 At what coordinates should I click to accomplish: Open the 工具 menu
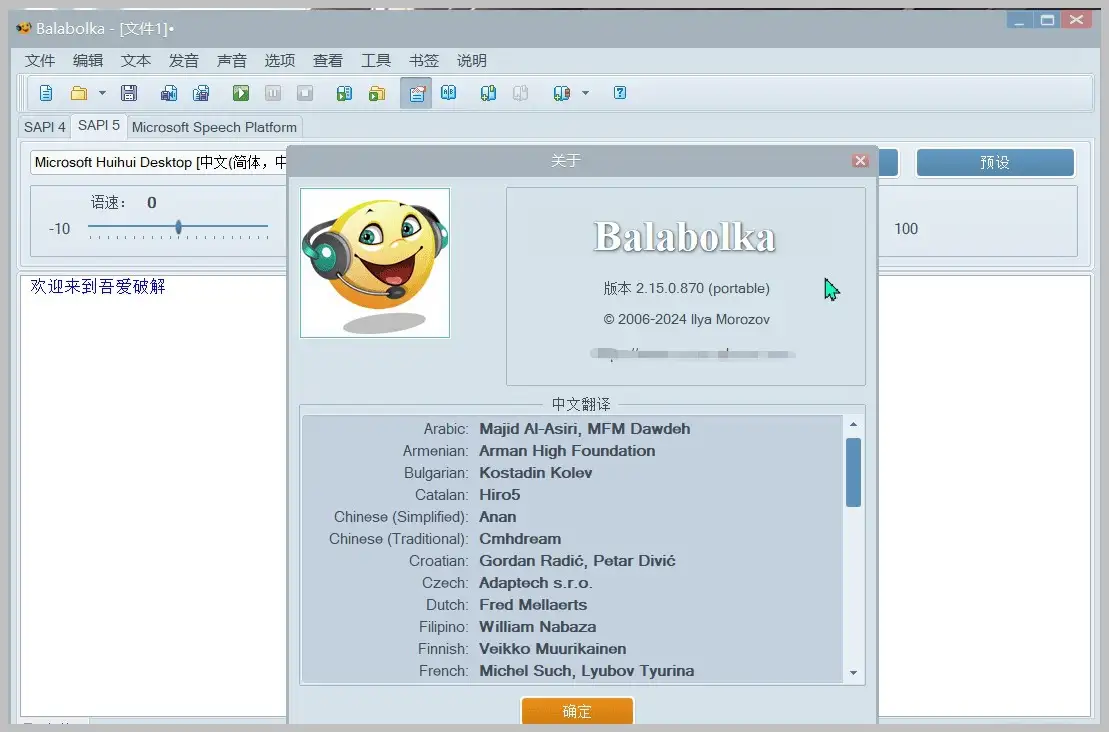click(x=376, y=61)
